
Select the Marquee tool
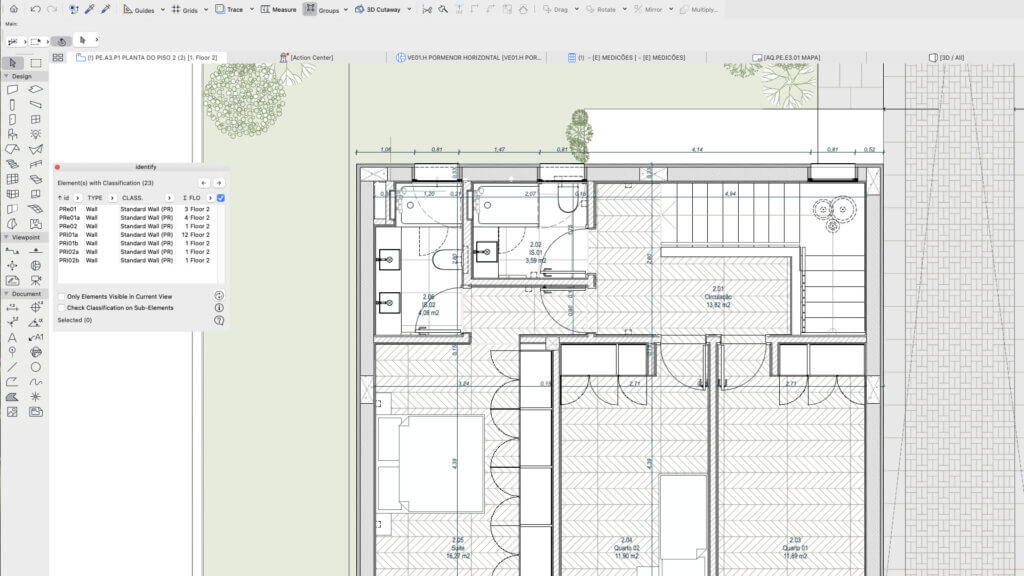pos(36,63)
